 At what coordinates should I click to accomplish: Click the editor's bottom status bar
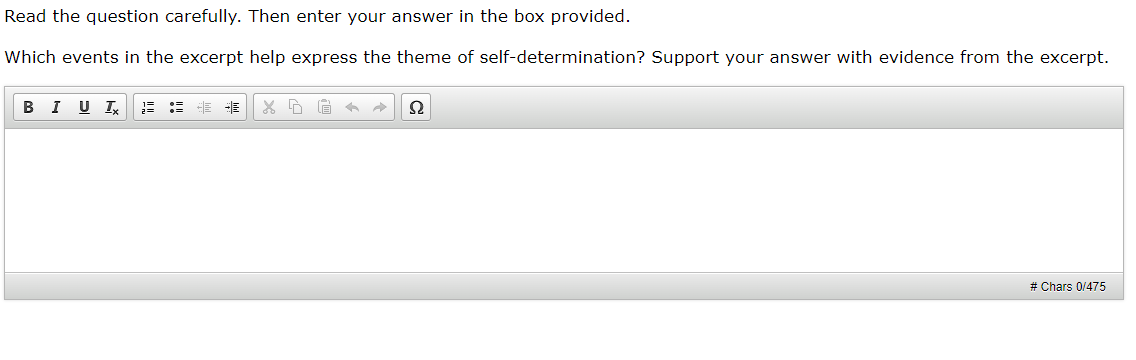coord(564,286)
